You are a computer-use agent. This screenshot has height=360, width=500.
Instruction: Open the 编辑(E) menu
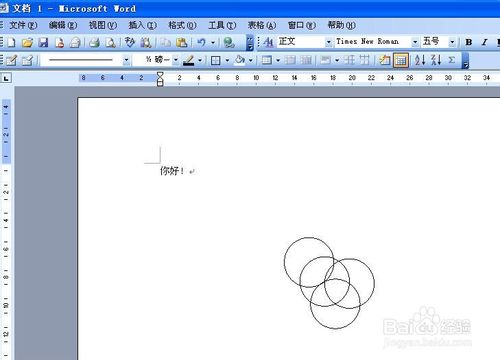(63, 25)
